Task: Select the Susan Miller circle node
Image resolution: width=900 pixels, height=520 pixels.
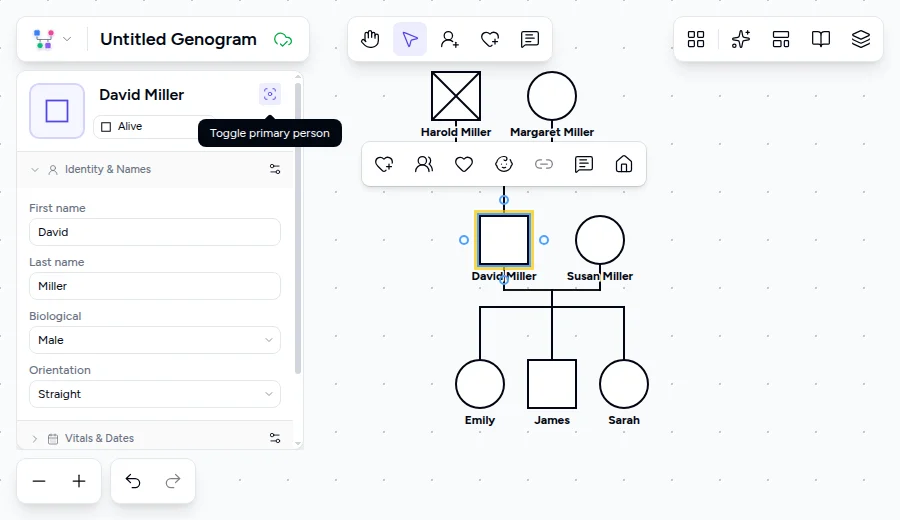Action: point(600,240)
